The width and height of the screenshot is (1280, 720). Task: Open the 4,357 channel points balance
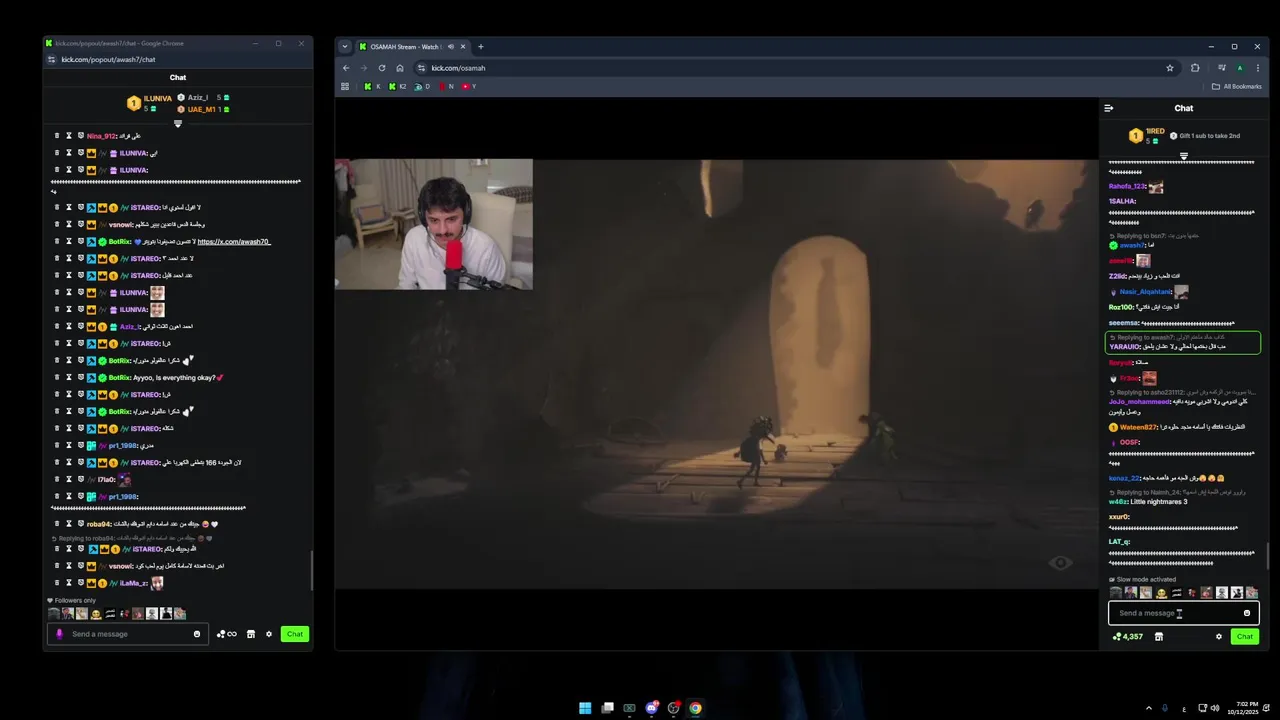tap(1128, 636)
